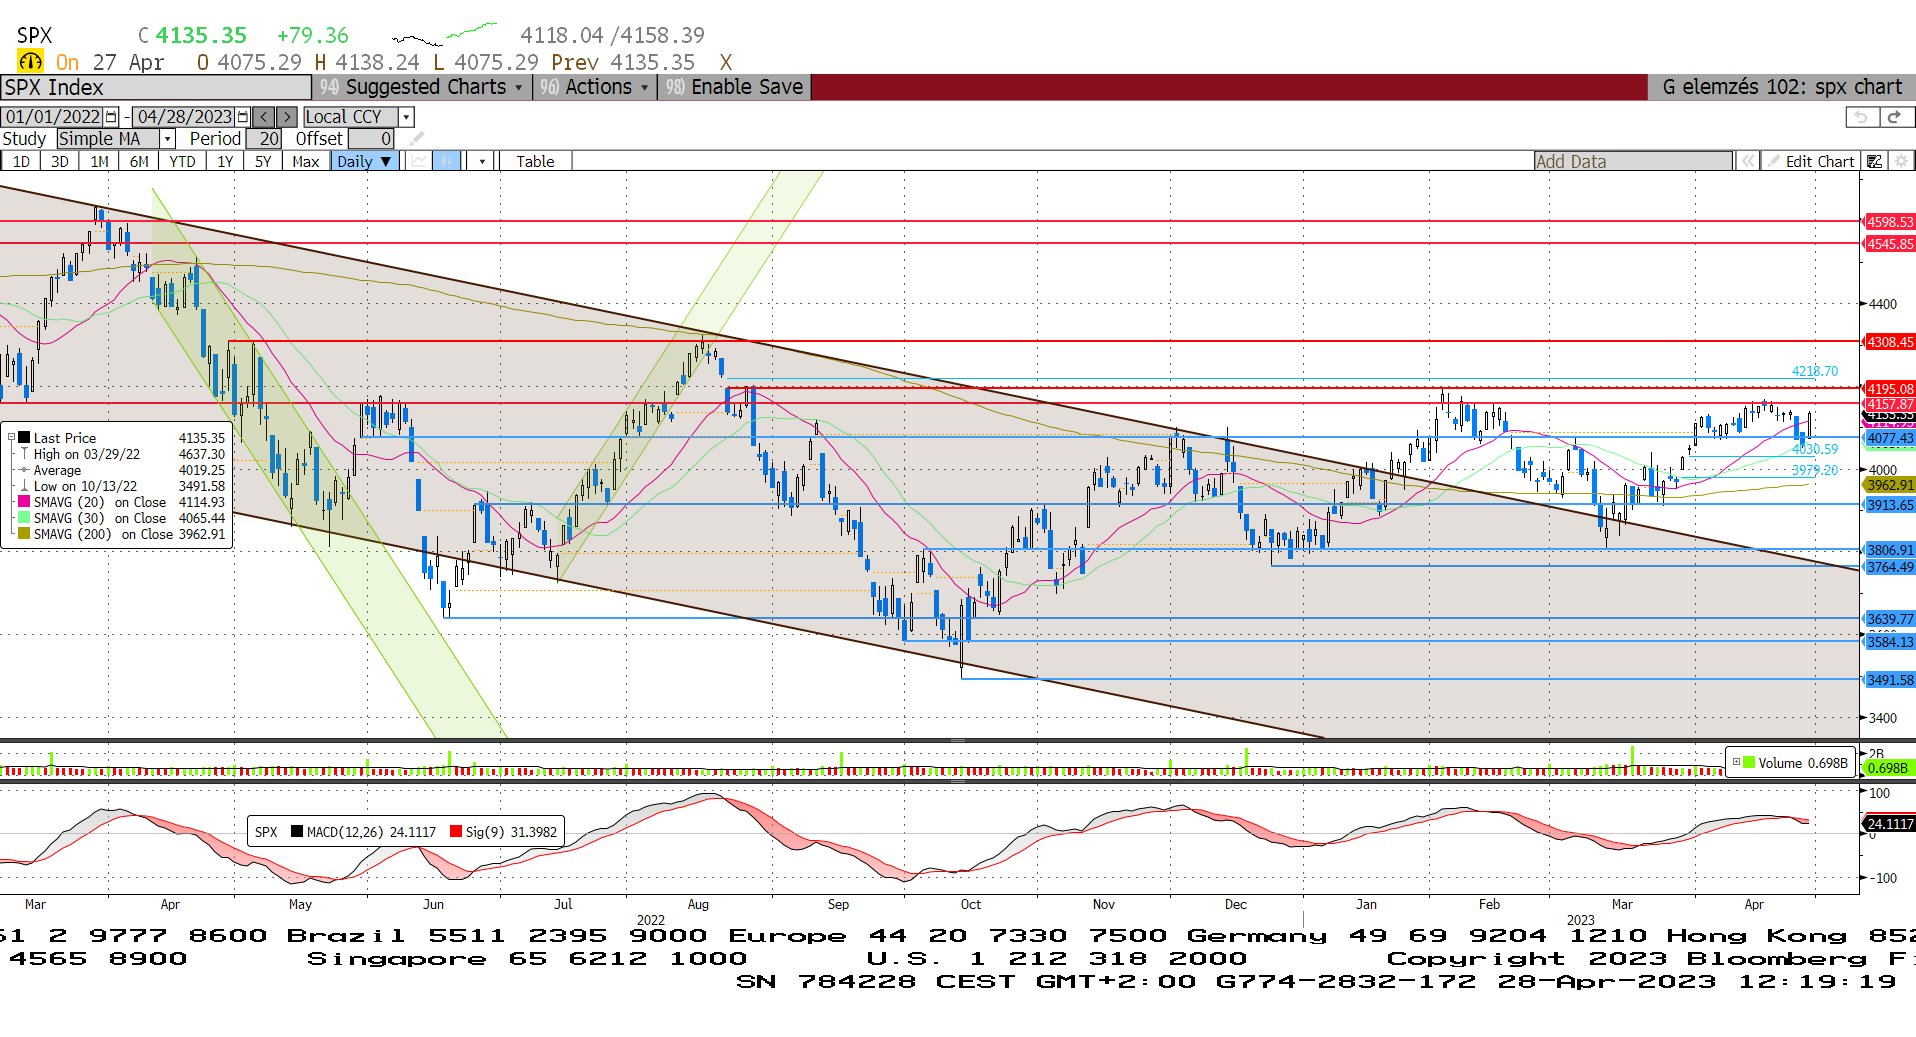
Task: Click the 0.698B volume axis label
Action: click(x=1889, y=768)
